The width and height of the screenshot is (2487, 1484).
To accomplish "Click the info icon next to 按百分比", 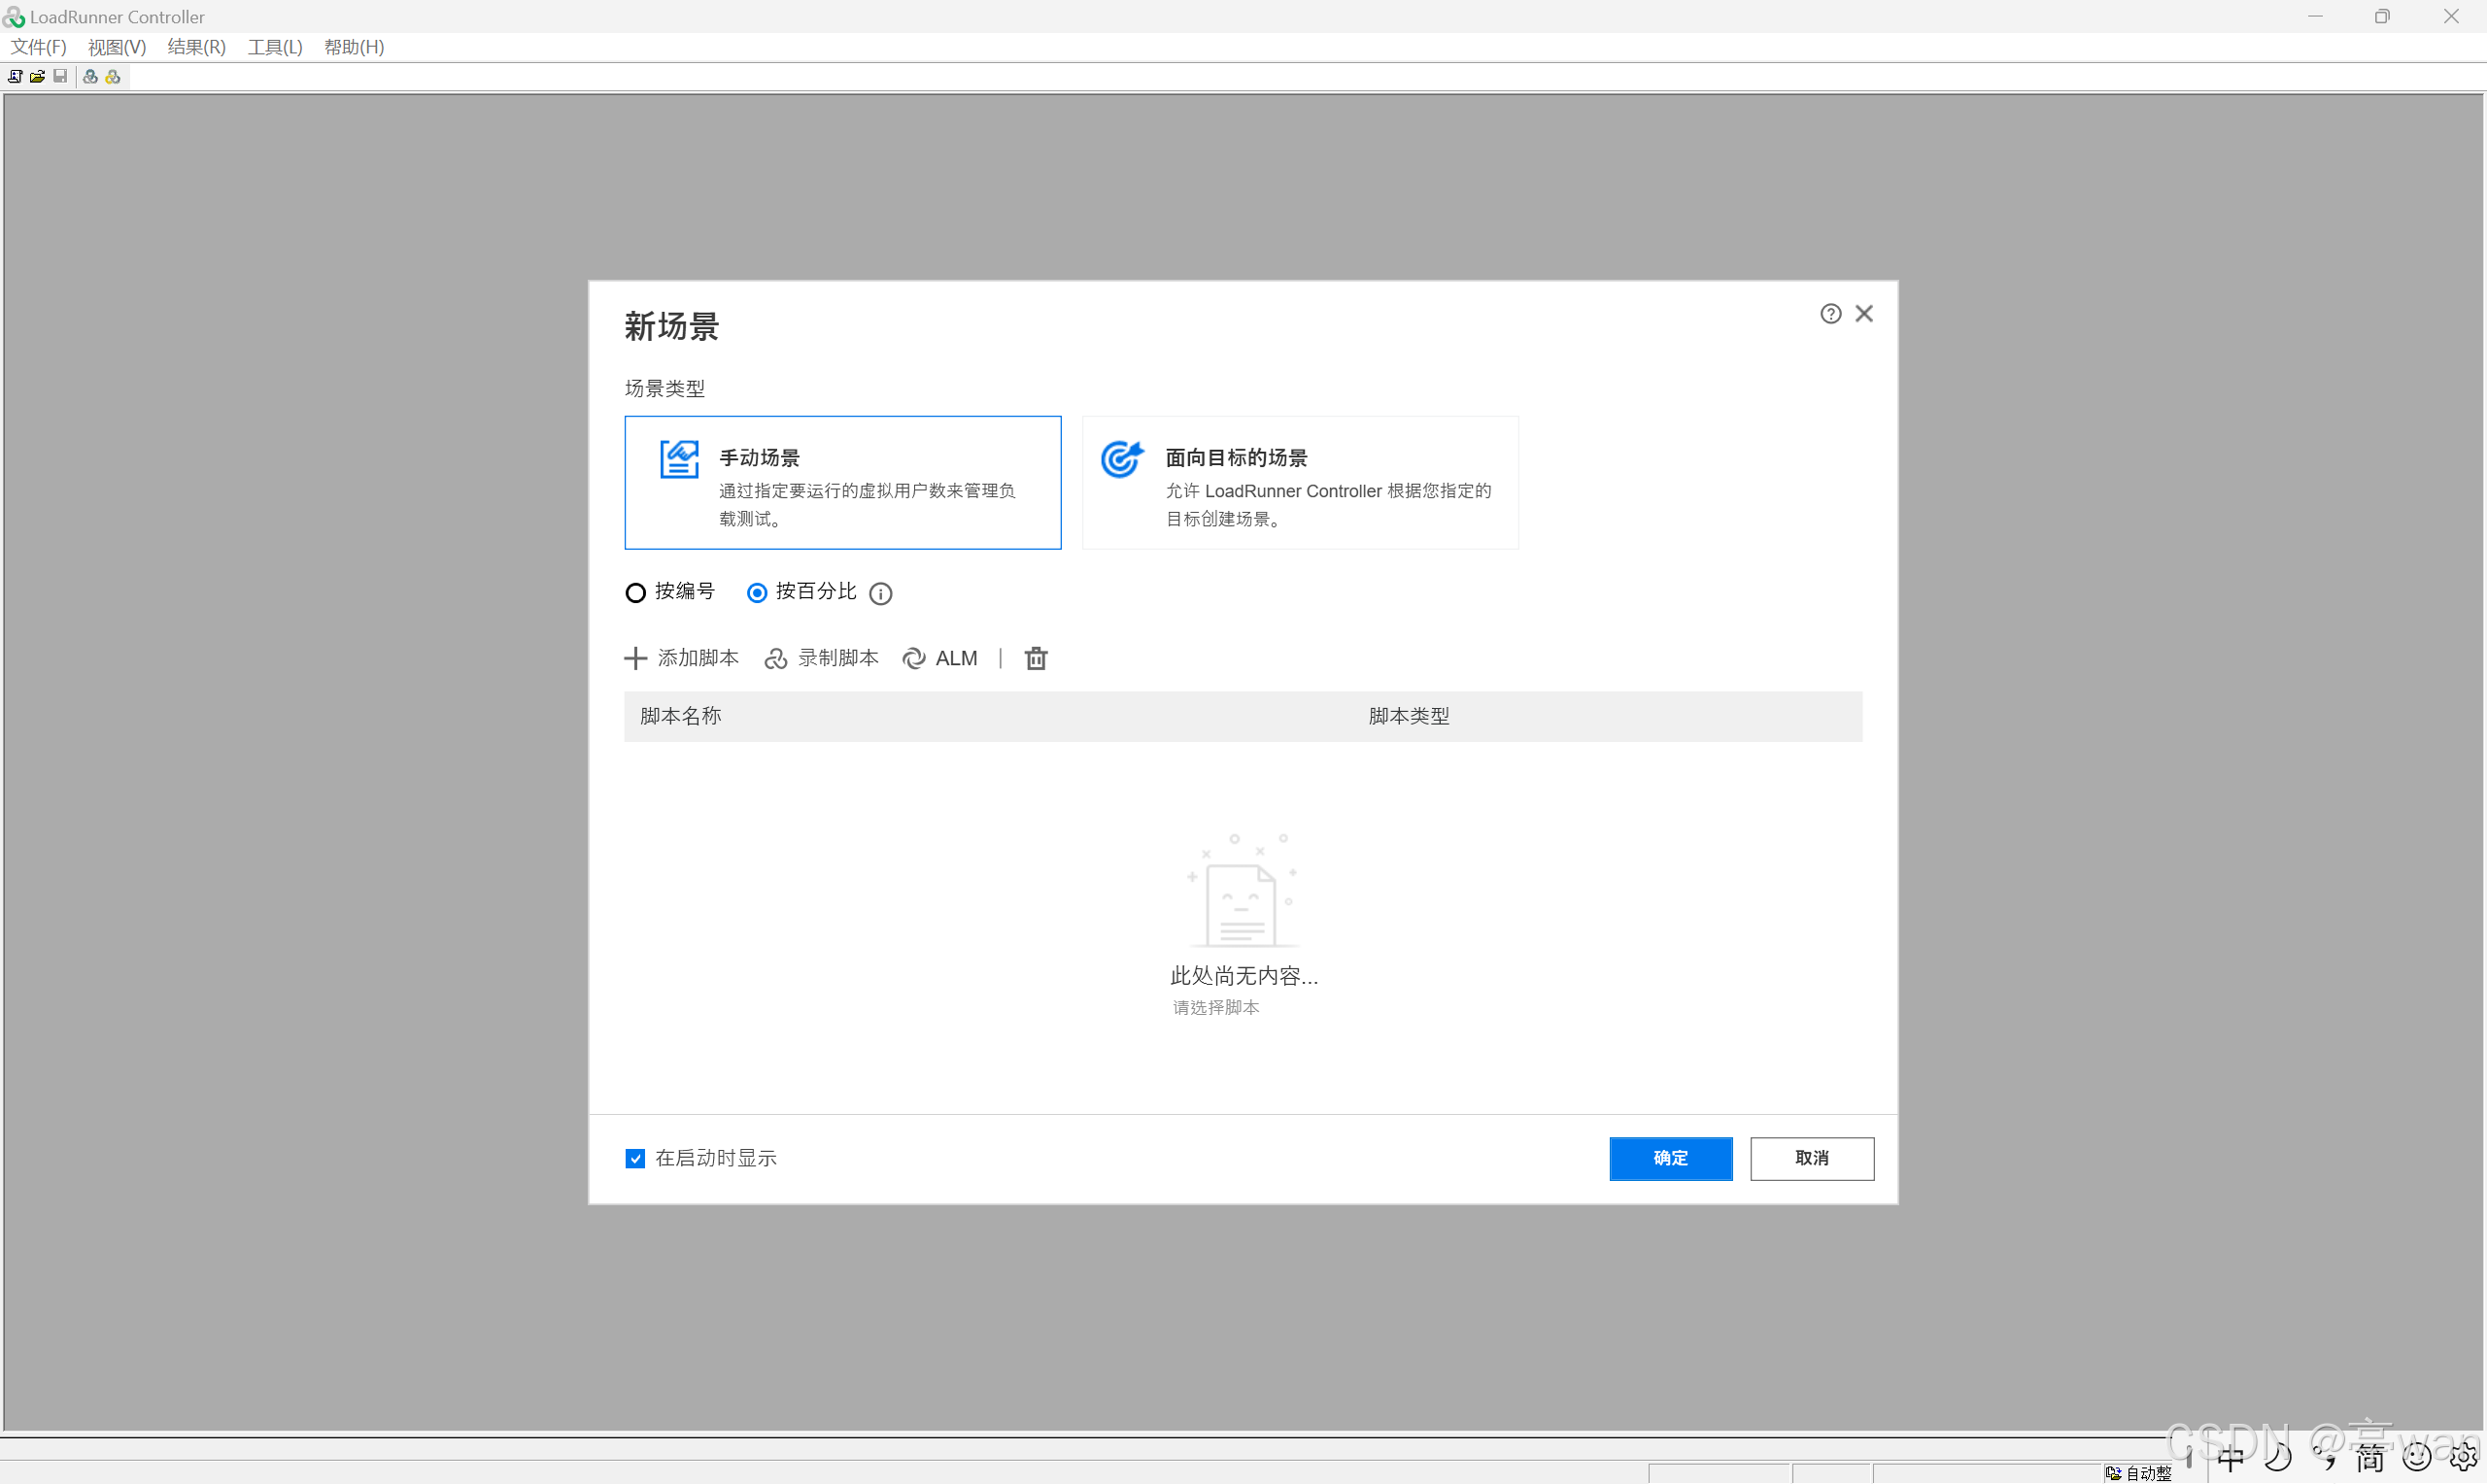I will pyautogui.click(x=880, y=594).
